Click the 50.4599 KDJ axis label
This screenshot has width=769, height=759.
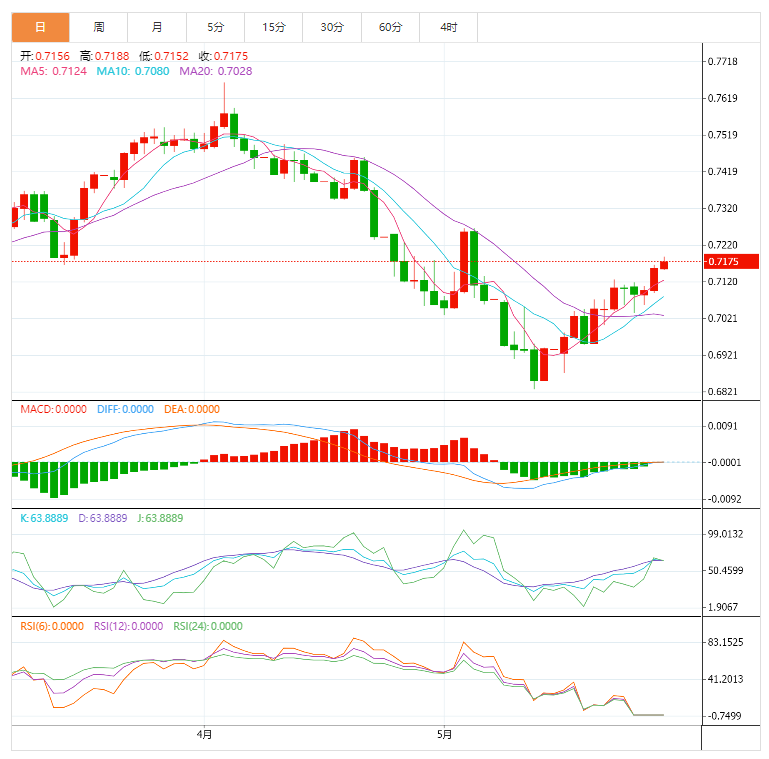(x=726, y=571)
